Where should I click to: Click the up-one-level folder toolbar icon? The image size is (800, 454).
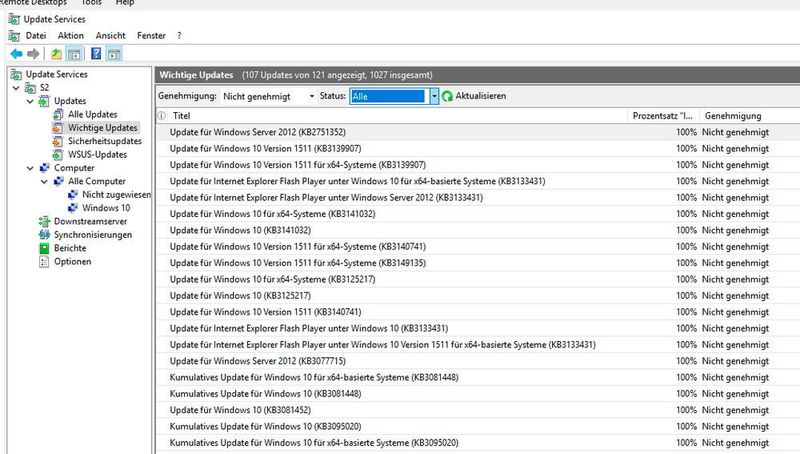(x=56, y=54)
